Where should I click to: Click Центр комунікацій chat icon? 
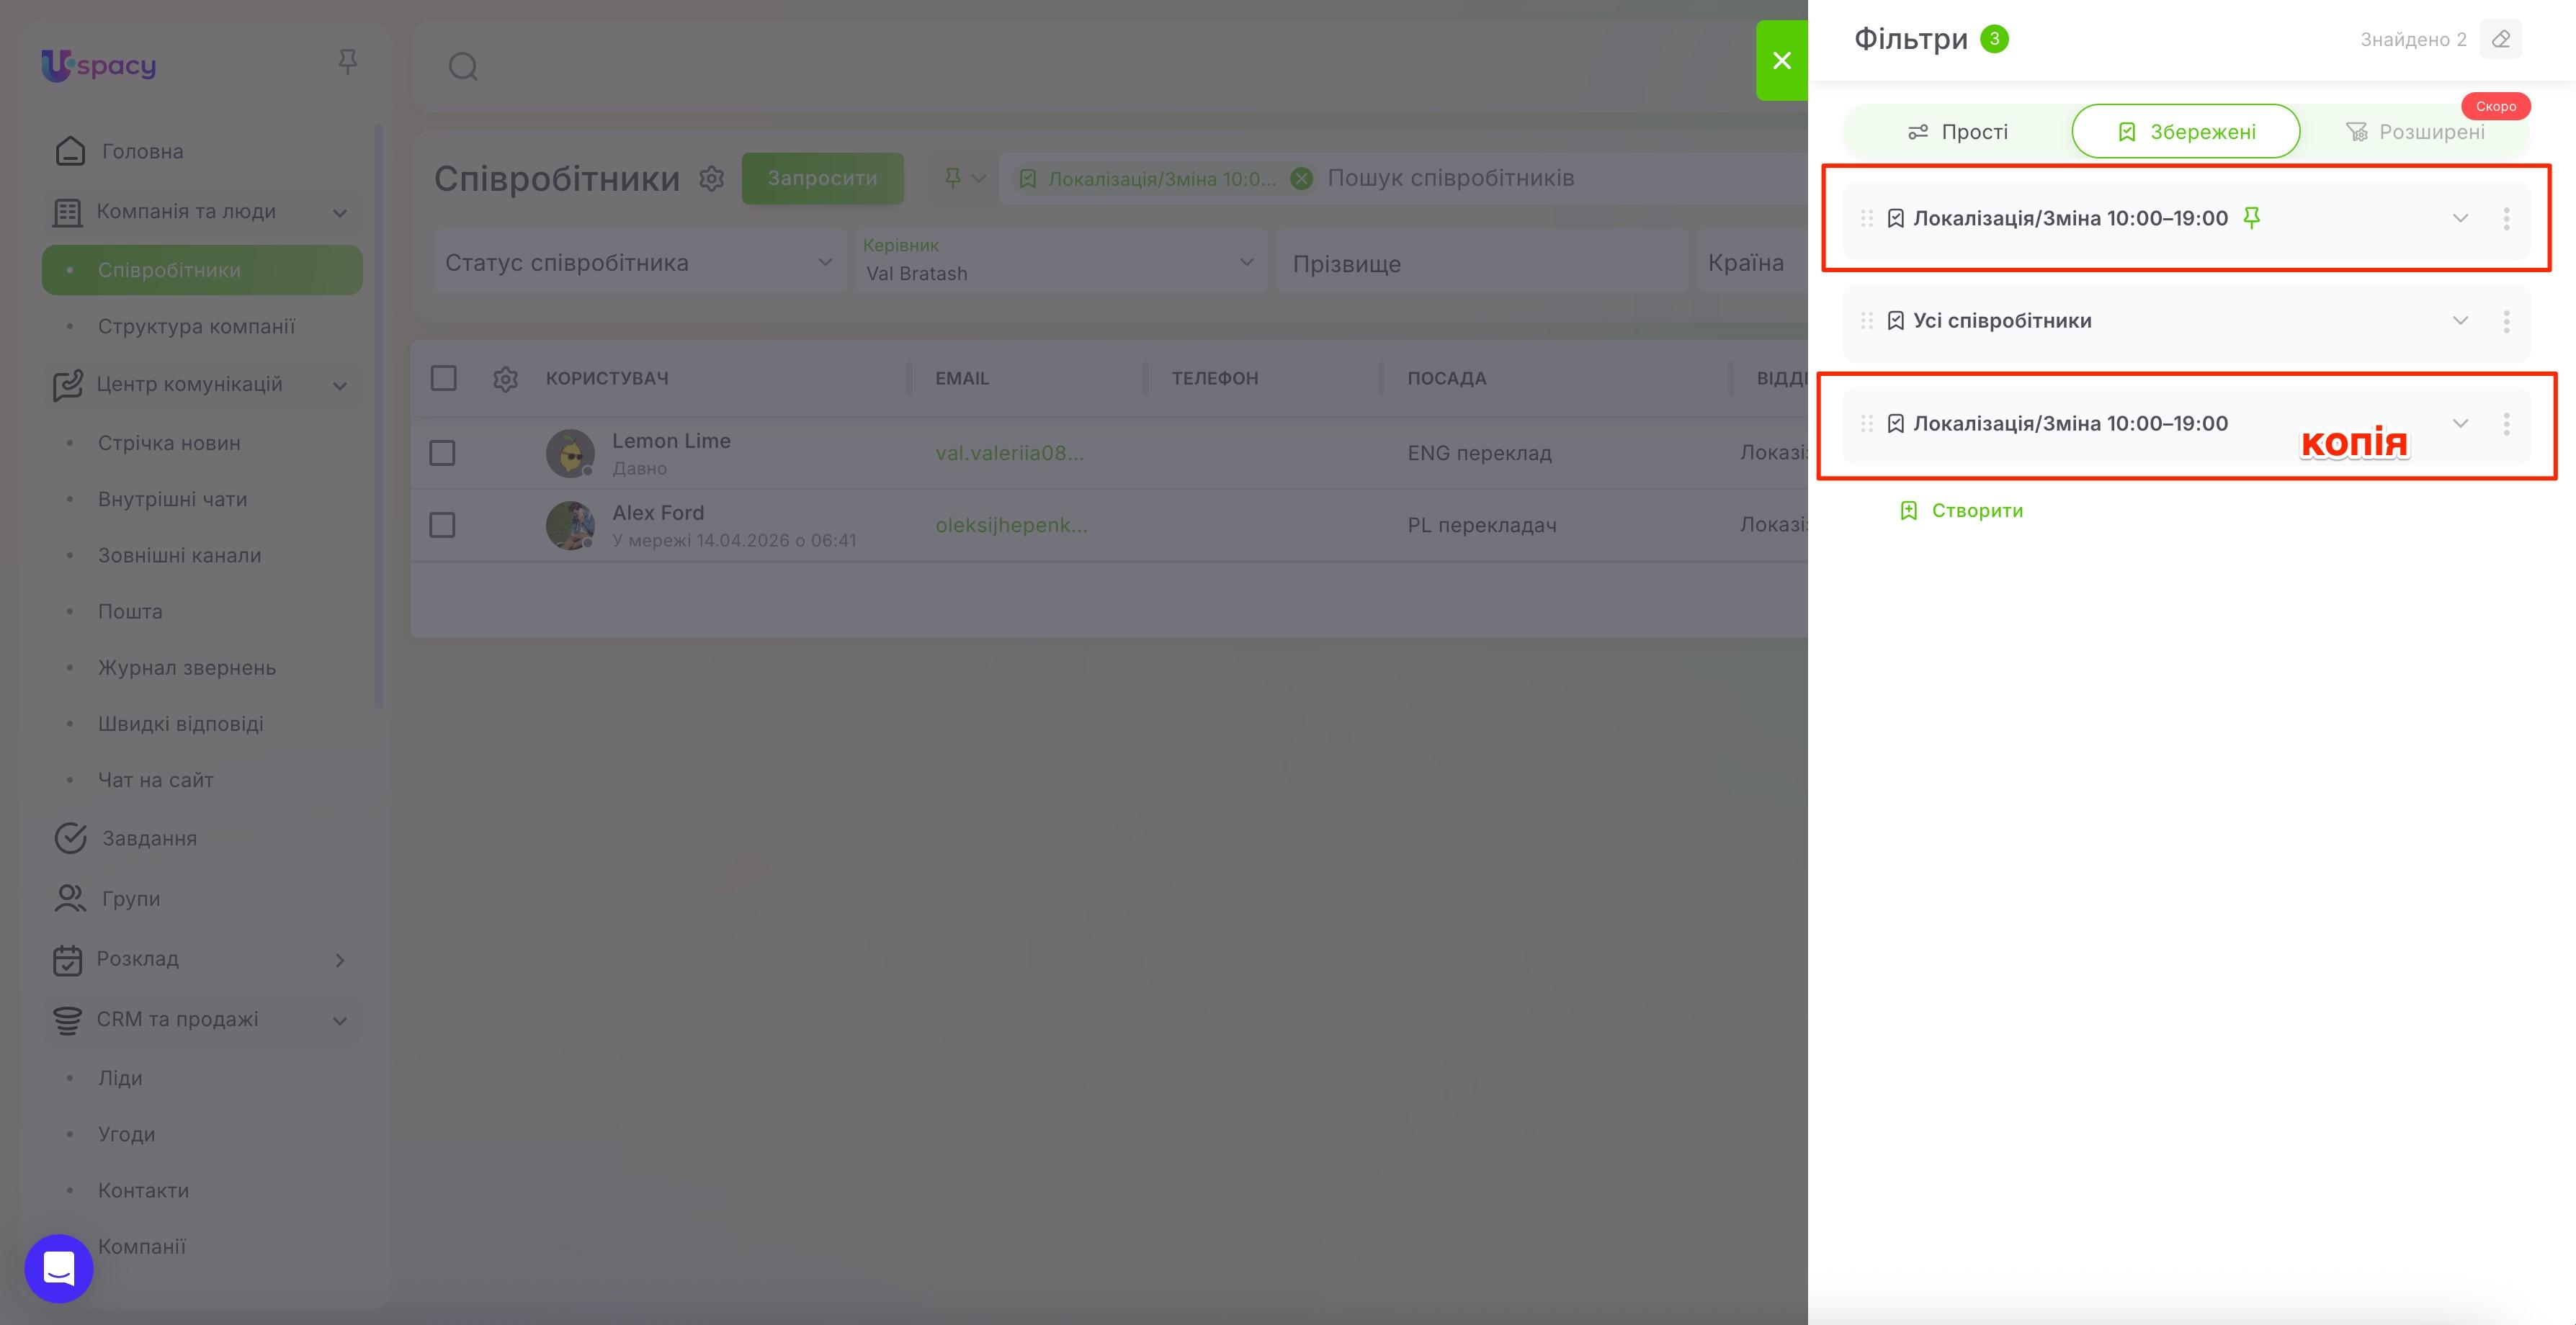67,385
